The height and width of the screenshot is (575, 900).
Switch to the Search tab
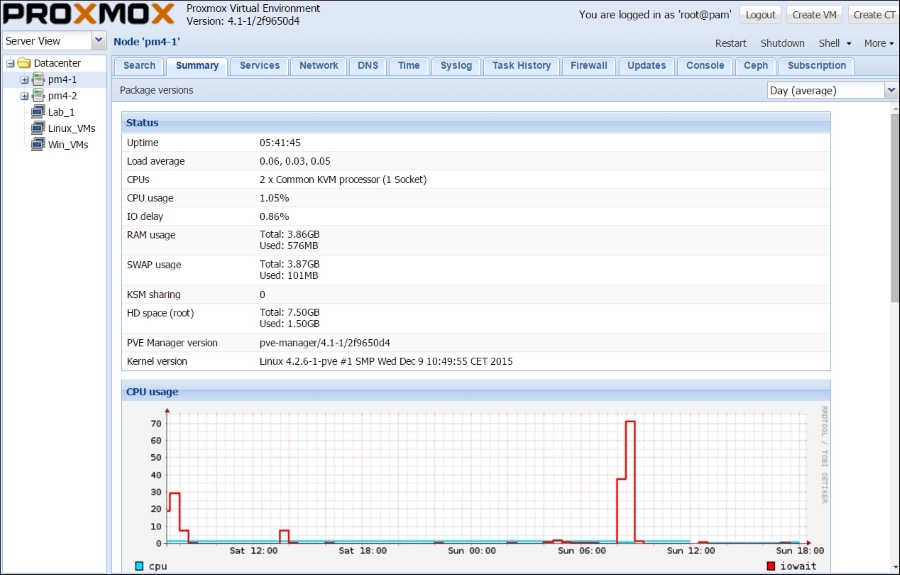point(139,66)
